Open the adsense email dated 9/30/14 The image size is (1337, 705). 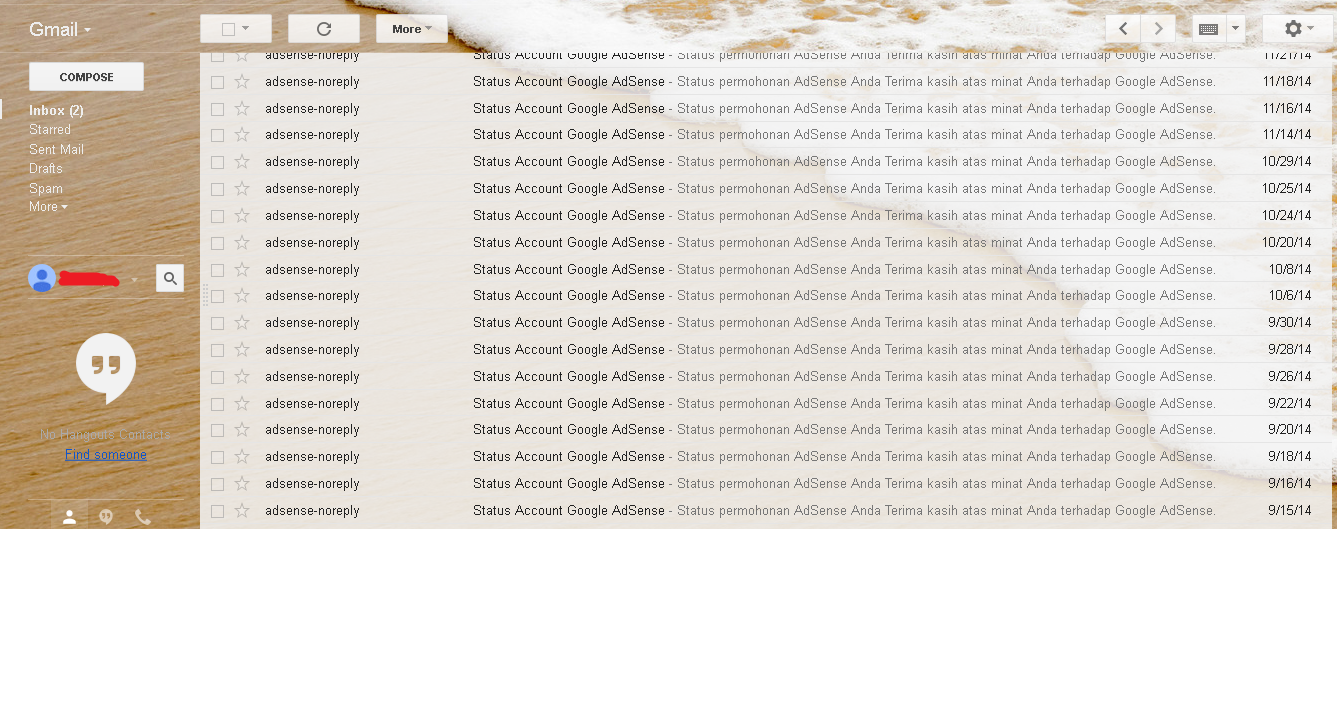[x=766, y=323]
